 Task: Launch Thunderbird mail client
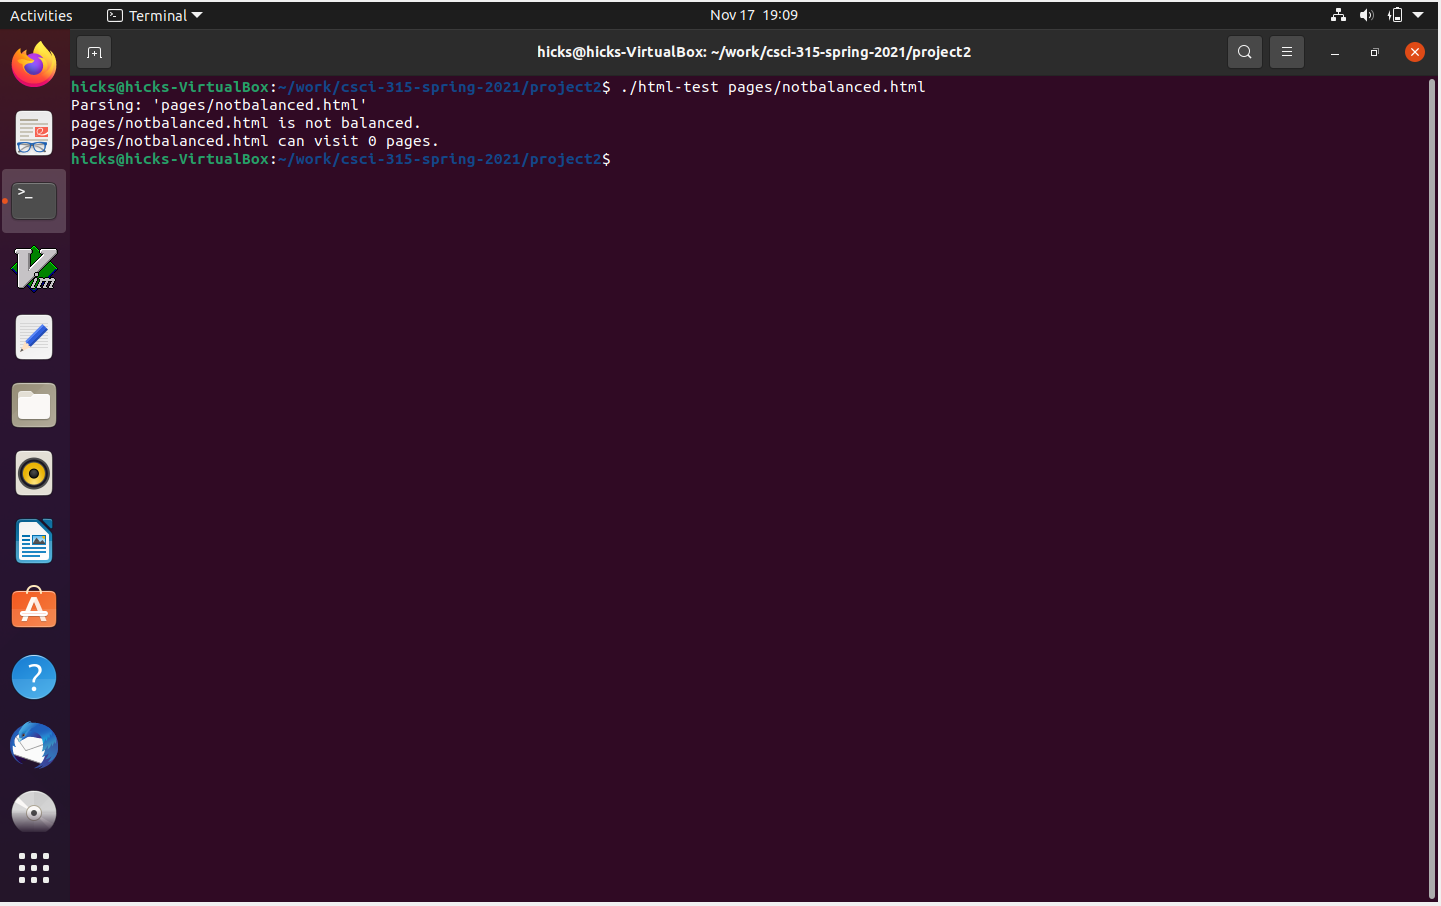(x=34, y=745)
